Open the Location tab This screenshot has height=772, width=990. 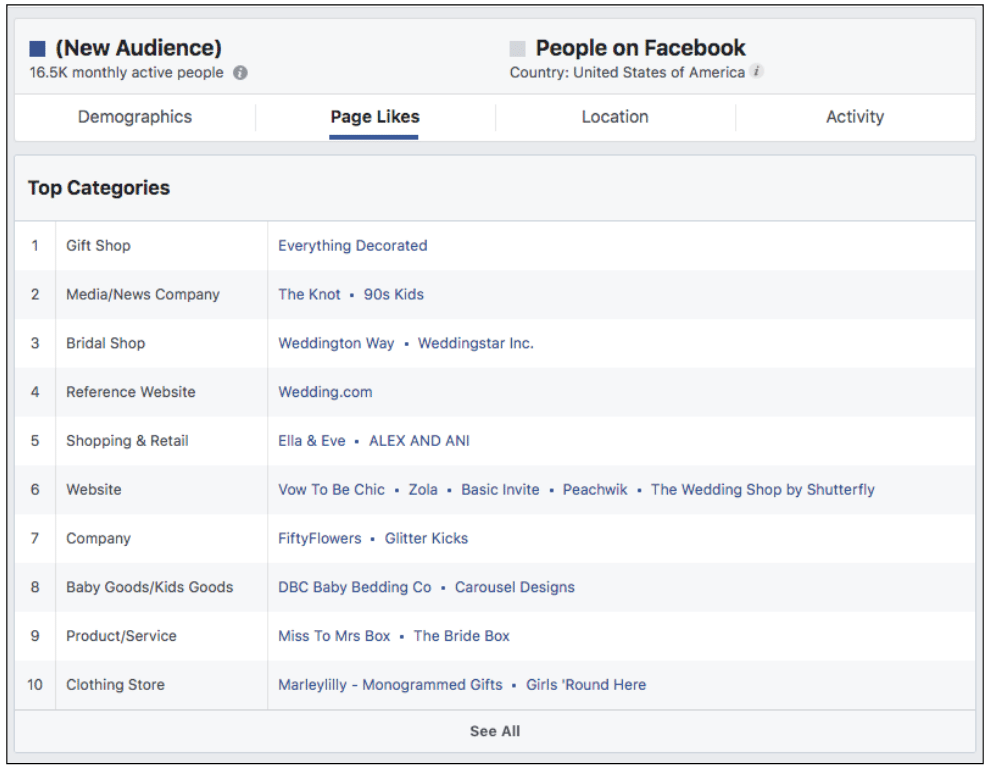(x=615, y=117)
